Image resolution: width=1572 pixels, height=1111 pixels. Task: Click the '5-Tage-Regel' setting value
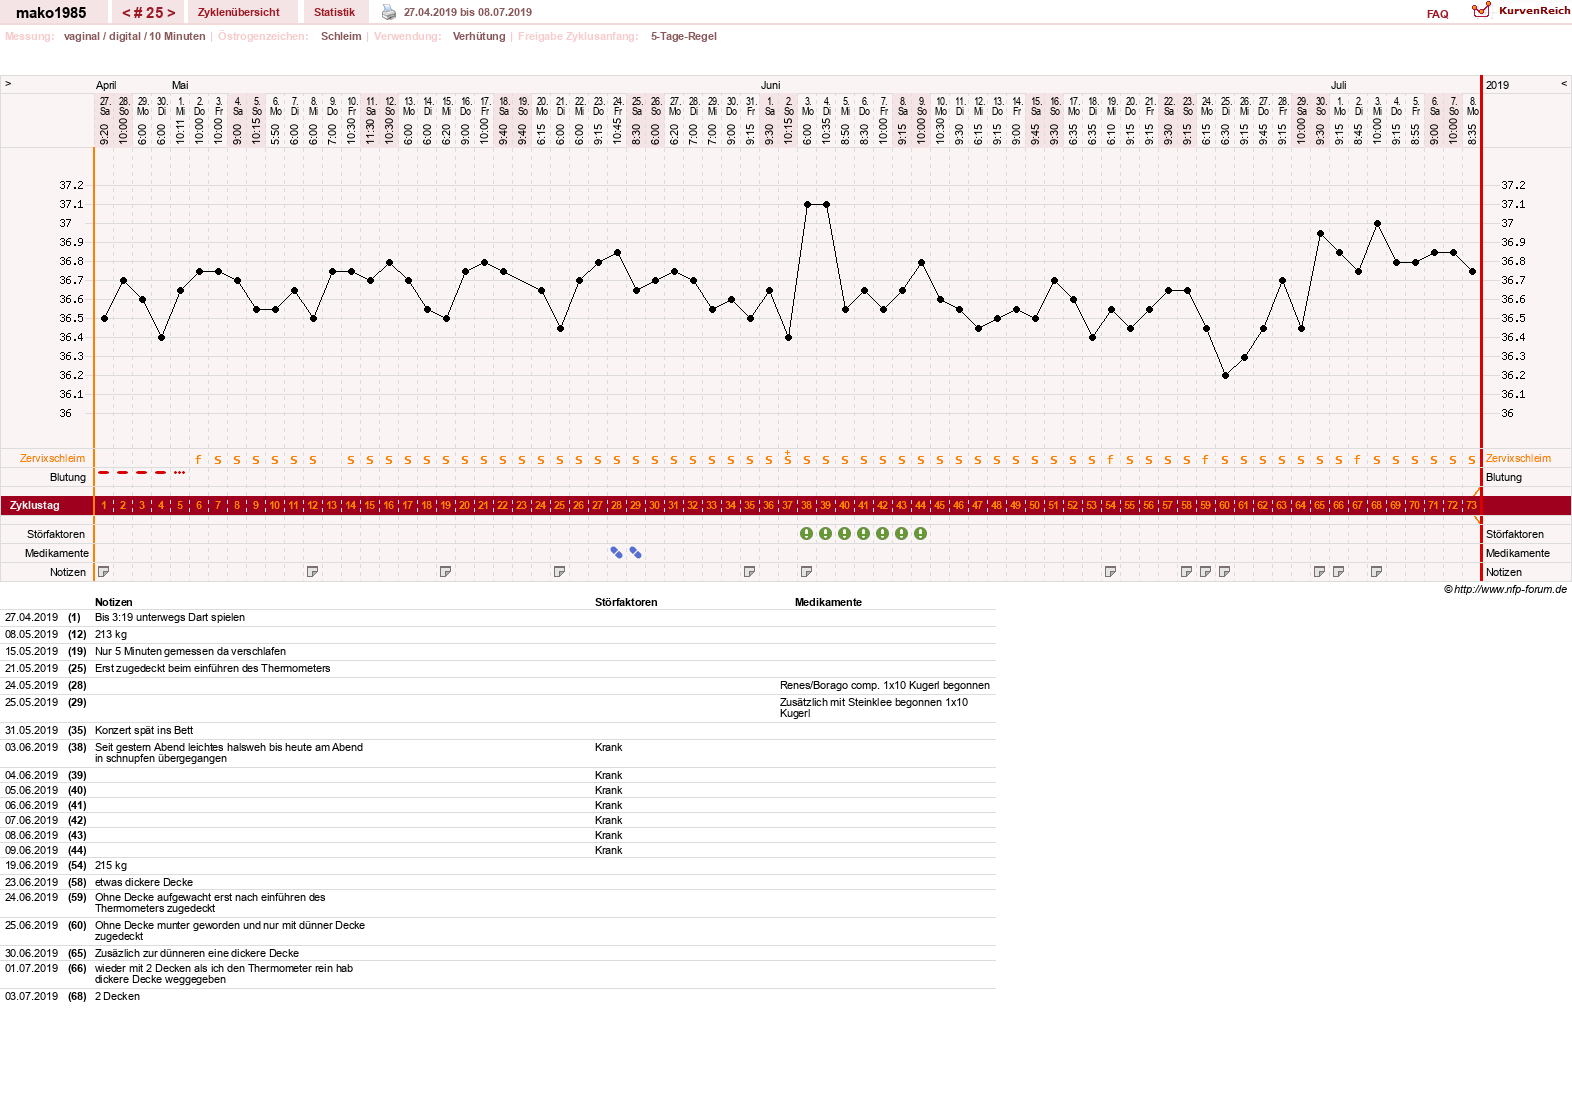click(684, 36)
